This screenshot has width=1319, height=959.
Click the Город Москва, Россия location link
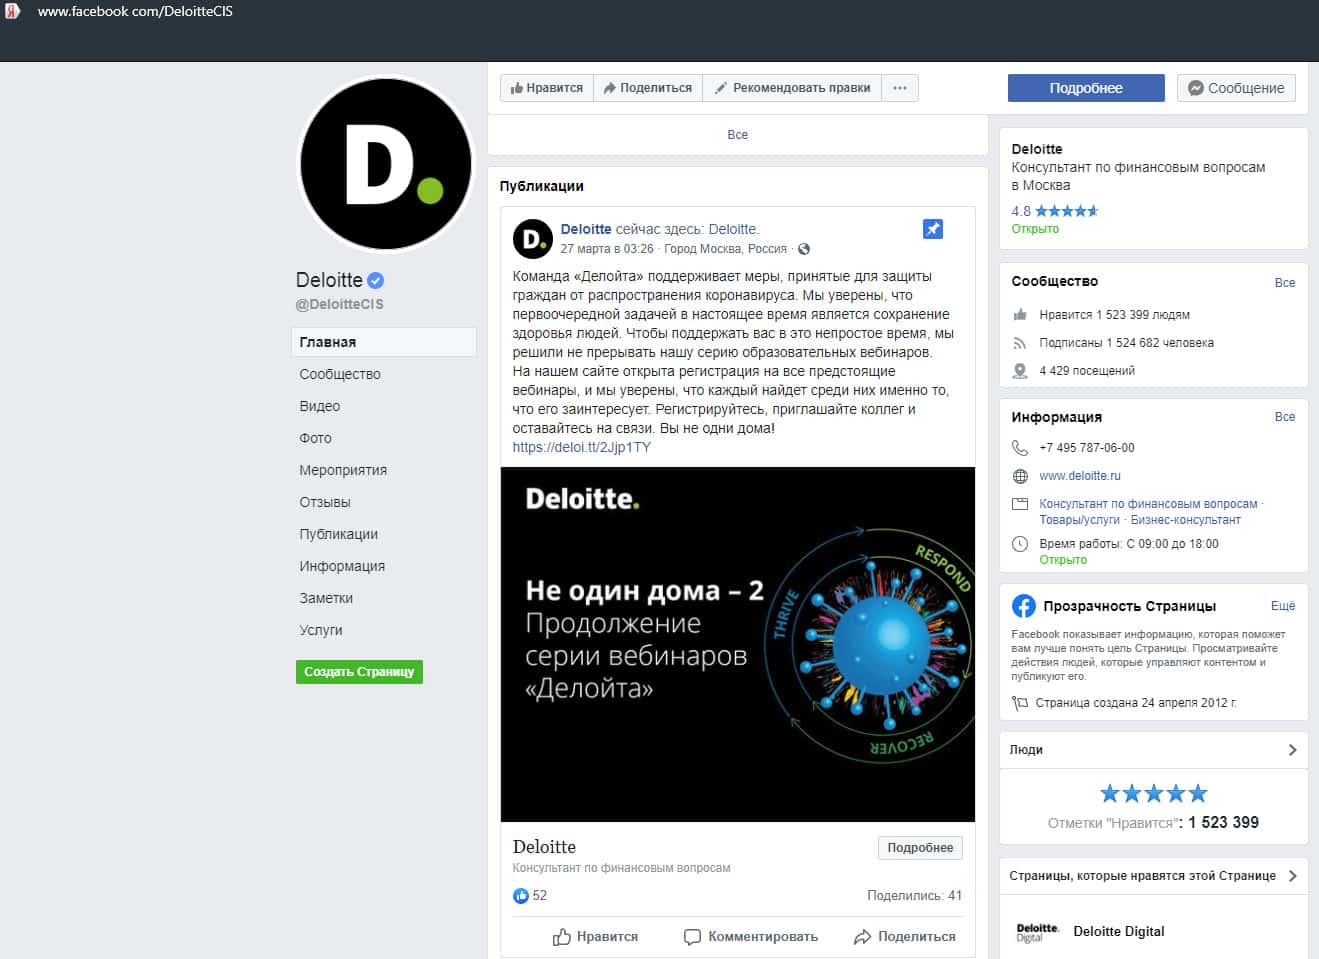click(725, 249)
